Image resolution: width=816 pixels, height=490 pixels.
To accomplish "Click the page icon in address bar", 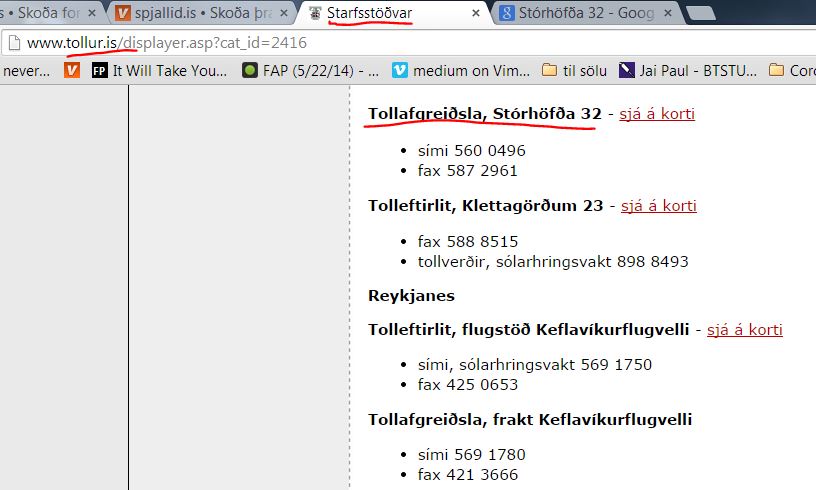I will (12, 44).
